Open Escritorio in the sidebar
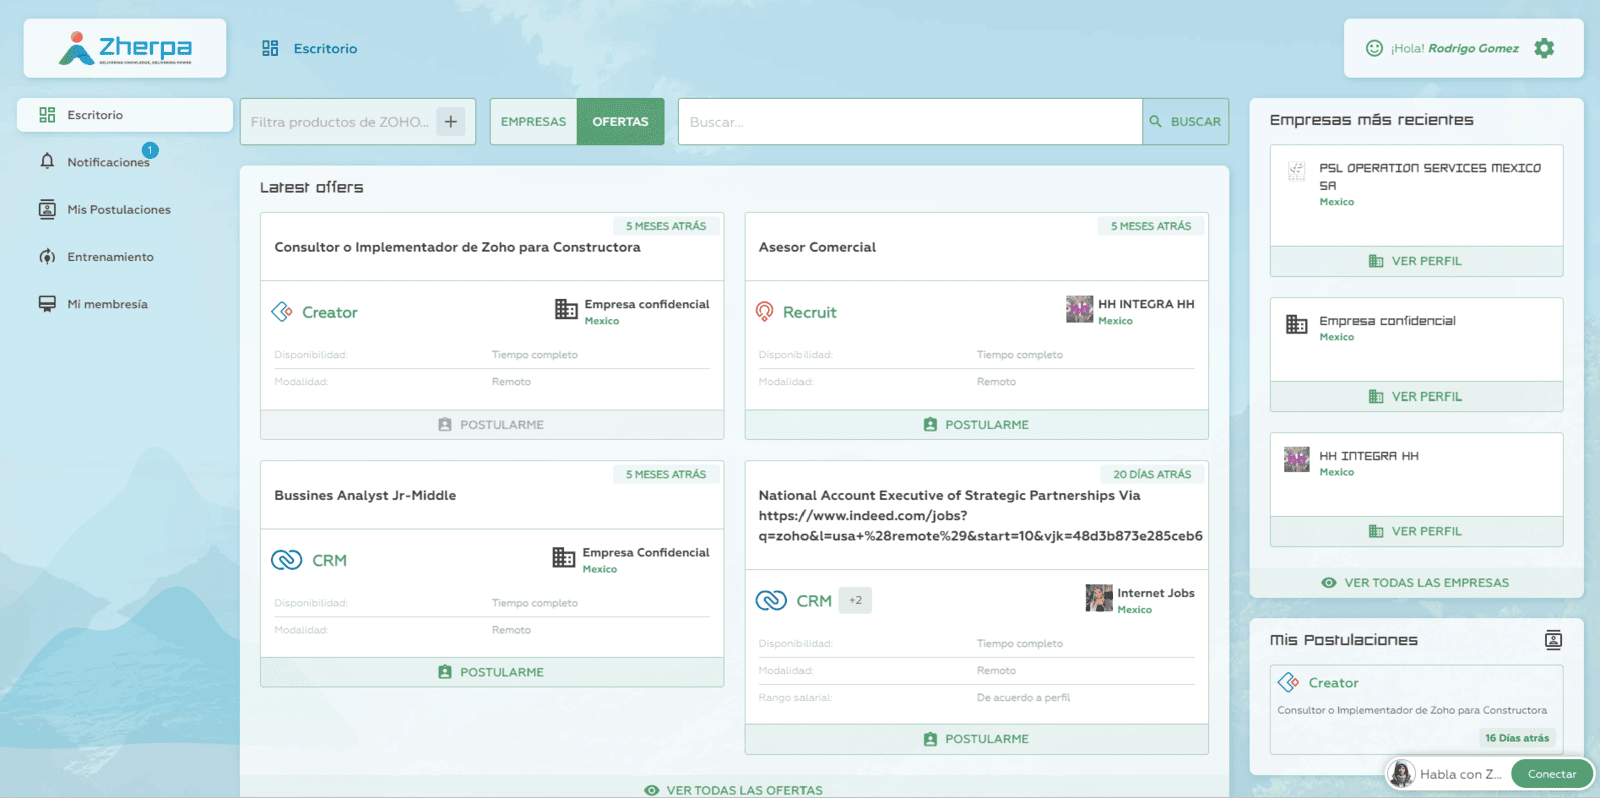Viewport: 1600px width, 798px height. pyautogui.click(x=125, y=115)
